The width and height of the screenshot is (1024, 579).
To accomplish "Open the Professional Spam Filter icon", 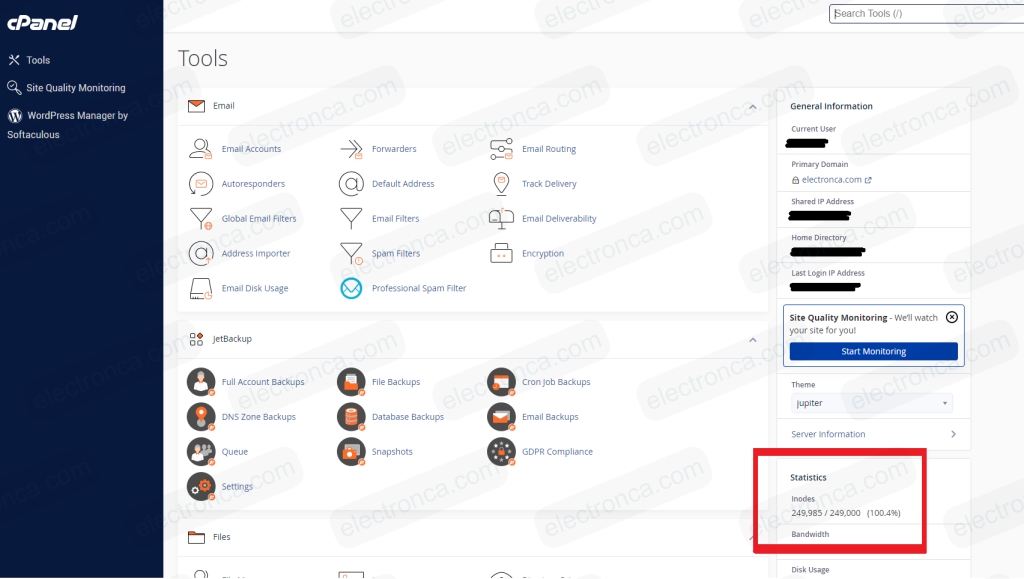I will coord(351,288).
